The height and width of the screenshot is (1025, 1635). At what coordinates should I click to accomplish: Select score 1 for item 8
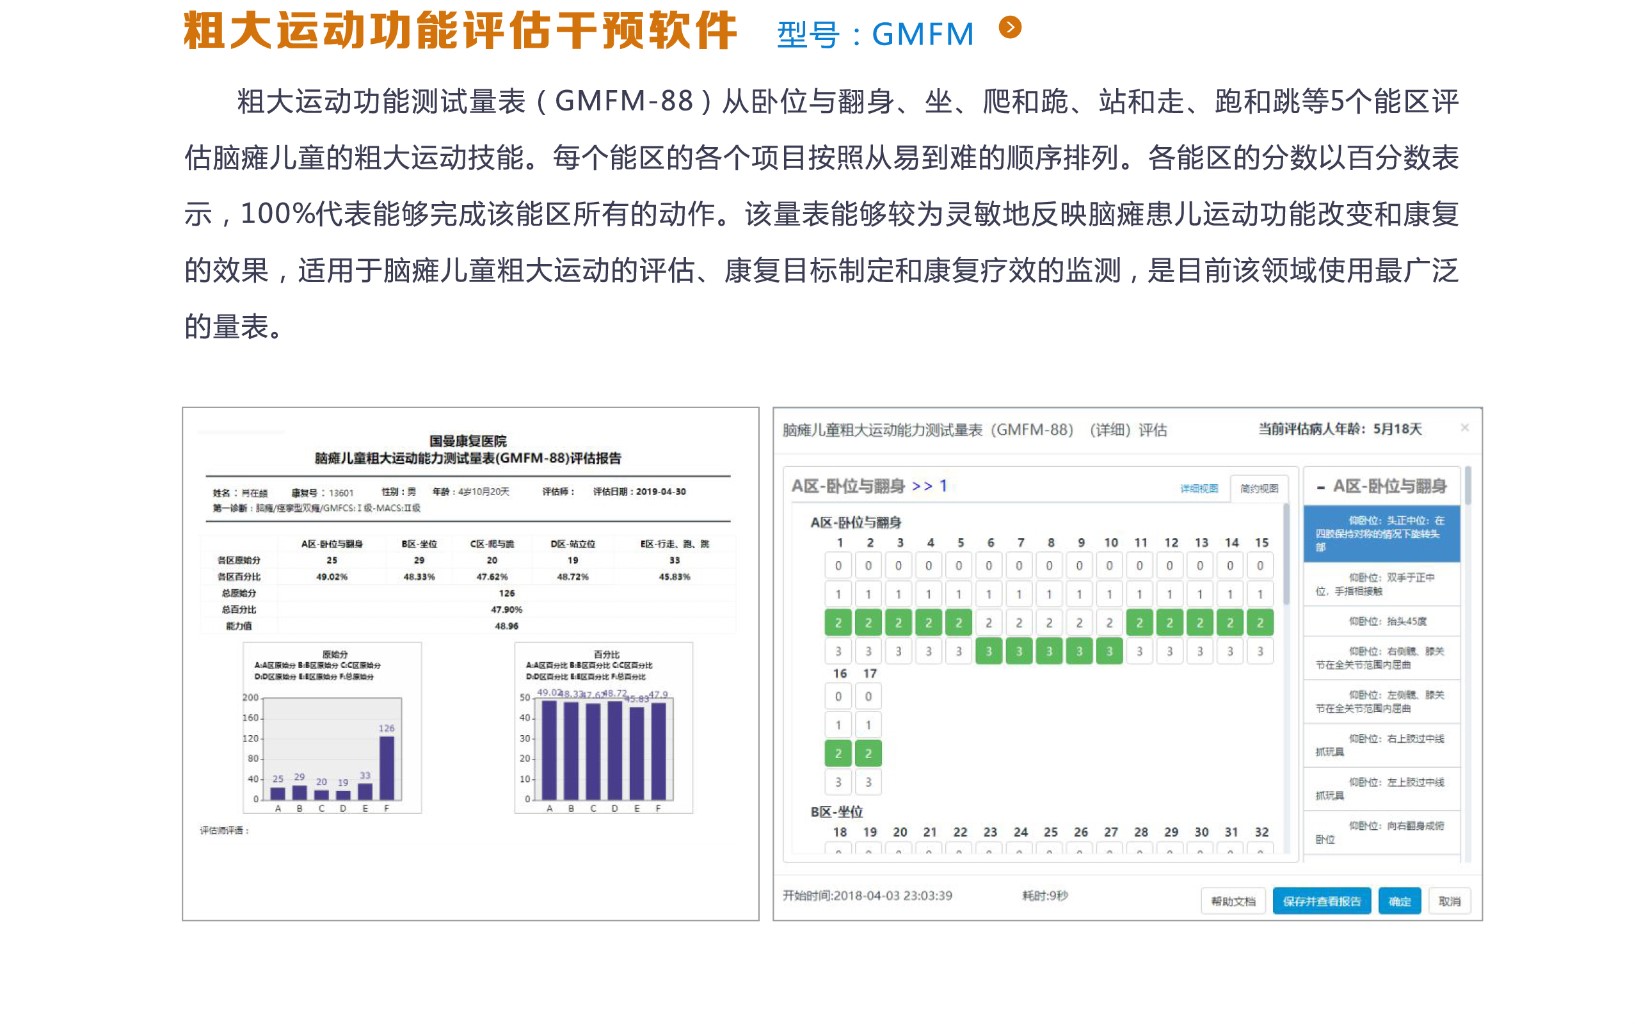coord(1049,594)
